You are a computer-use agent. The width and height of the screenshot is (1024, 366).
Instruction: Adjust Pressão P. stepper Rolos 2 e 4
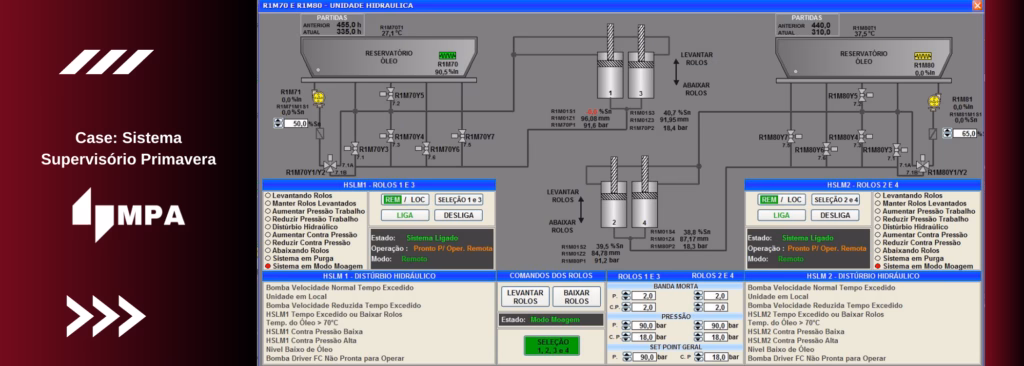pos(698,325)
